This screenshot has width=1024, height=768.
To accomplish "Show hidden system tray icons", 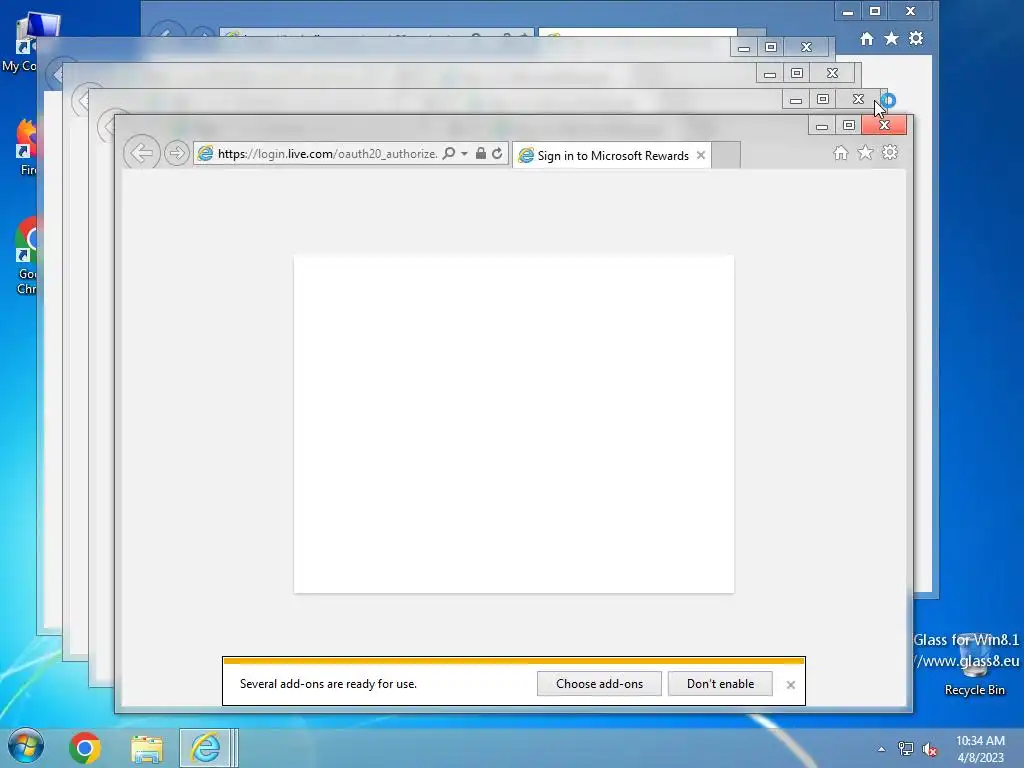I will point(882,749).
